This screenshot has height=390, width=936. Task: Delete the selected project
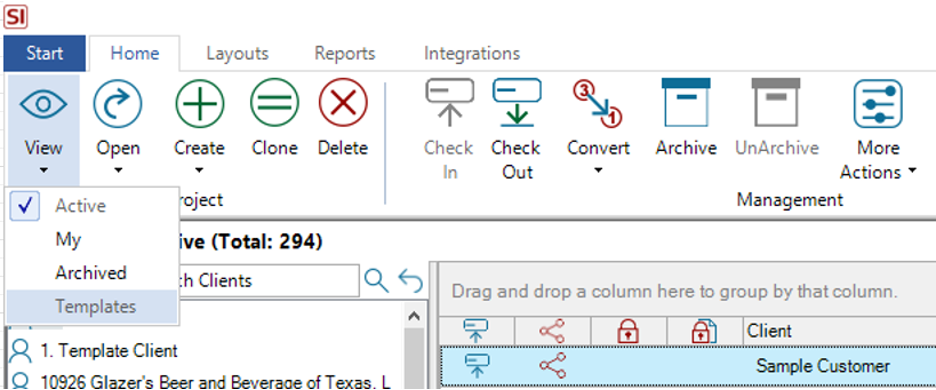(343, 116)
